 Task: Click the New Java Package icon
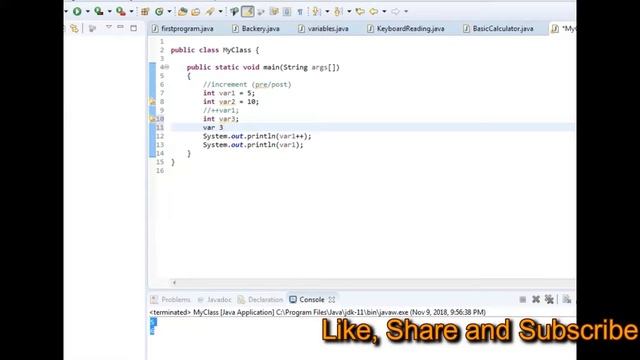pos(145,11)
